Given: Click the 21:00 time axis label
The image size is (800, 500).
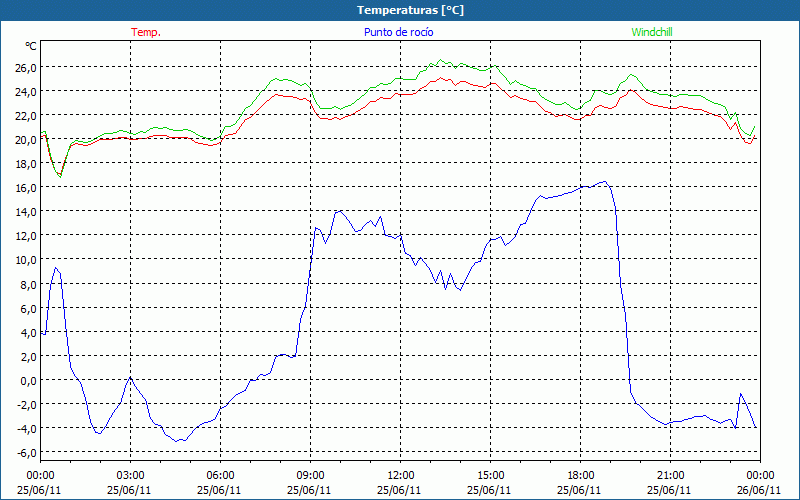Looking at the screenshot, I should tap(670, 475).
